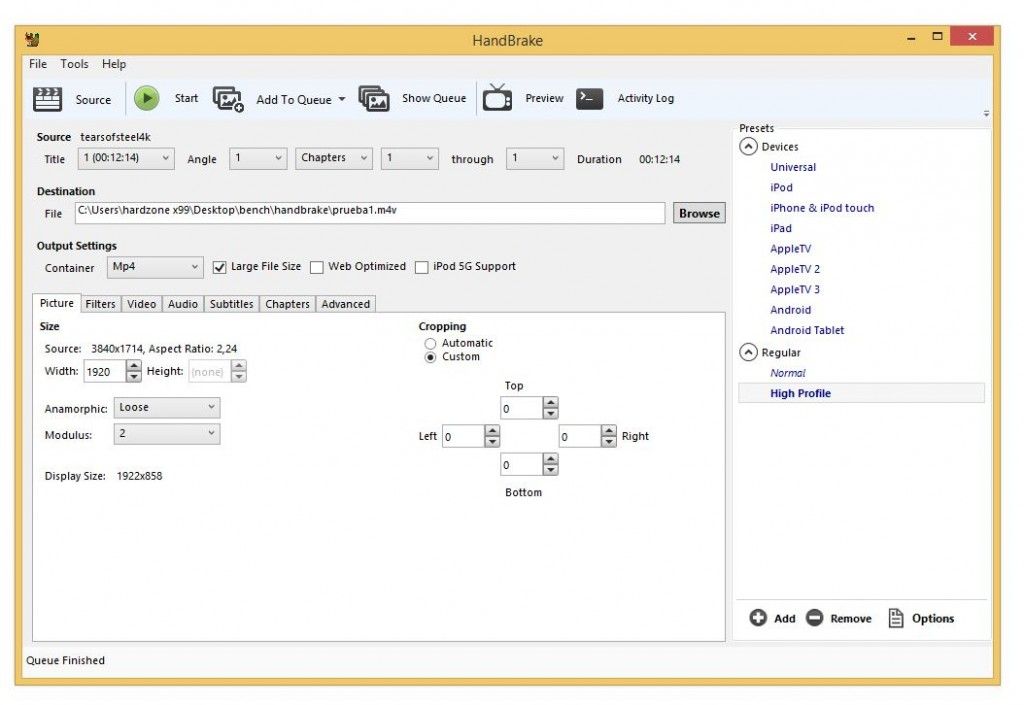This screenshot has height=705, width=1024.
Task: Select Custom cropping radio button
Action: pos(430,357)
